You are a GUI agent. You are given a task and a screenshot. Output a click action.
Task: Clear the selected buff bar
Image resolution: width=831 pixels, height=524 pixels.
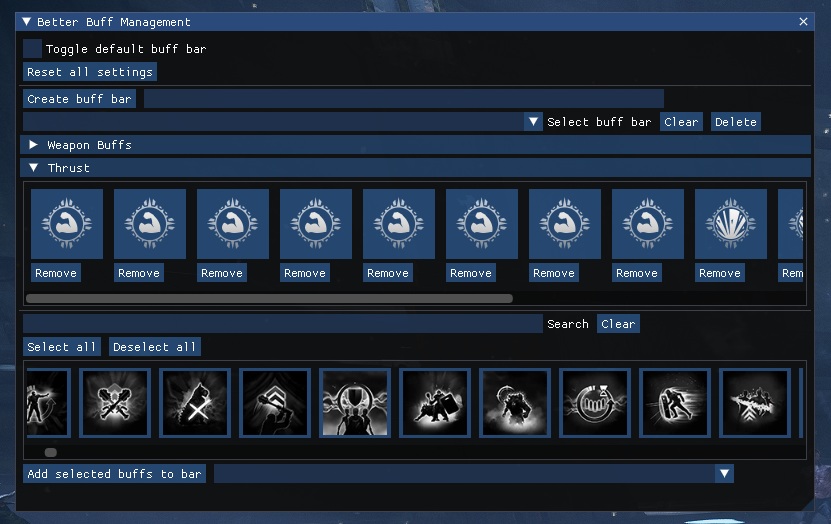pyautogui.click(x=681, y=121)
